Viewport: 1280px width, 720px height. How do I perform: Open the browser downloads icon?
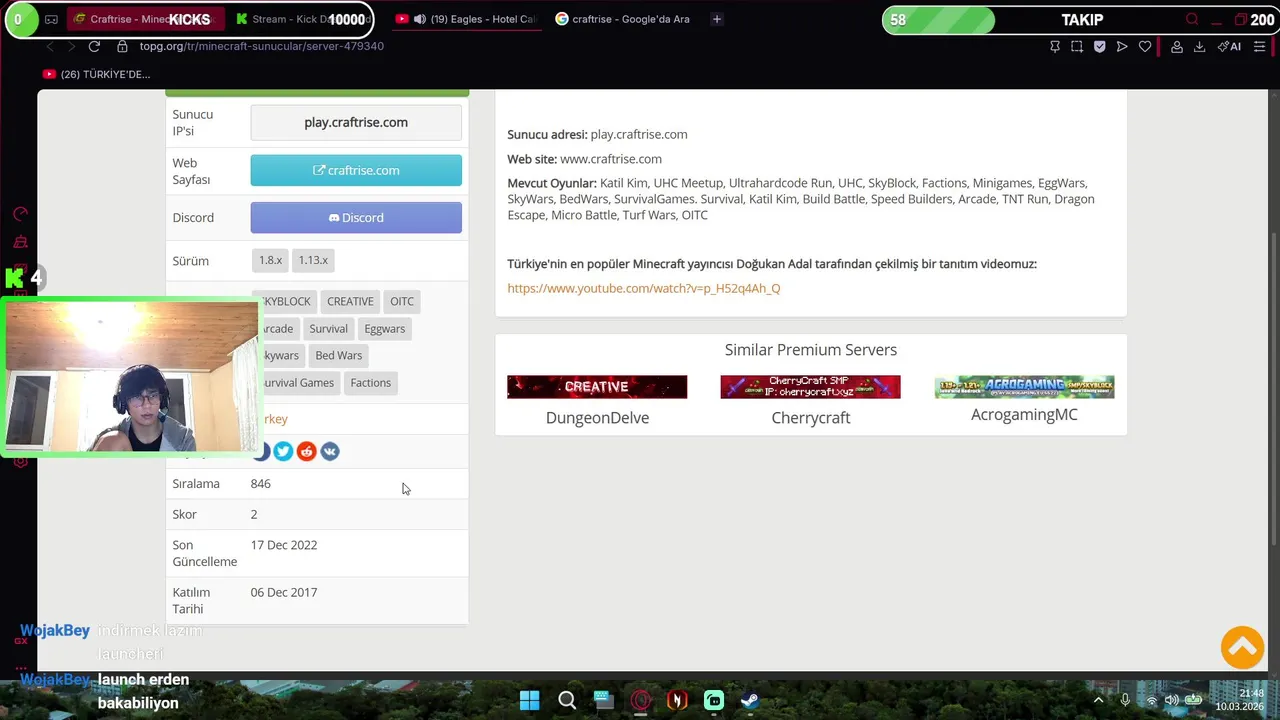(x=1199, y=46)
